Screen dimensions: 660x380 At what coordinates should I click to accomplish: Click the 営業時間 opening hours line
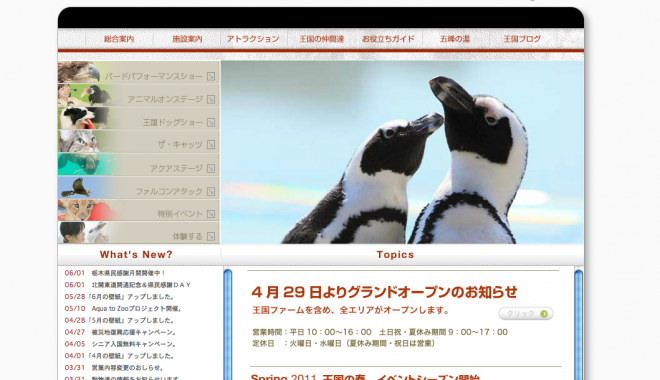click(x=380, y=332)
